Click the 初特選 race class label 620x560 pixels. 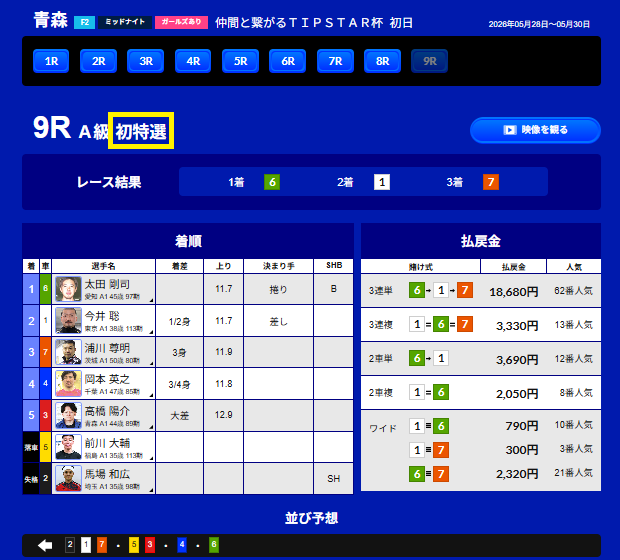(141, 131)
